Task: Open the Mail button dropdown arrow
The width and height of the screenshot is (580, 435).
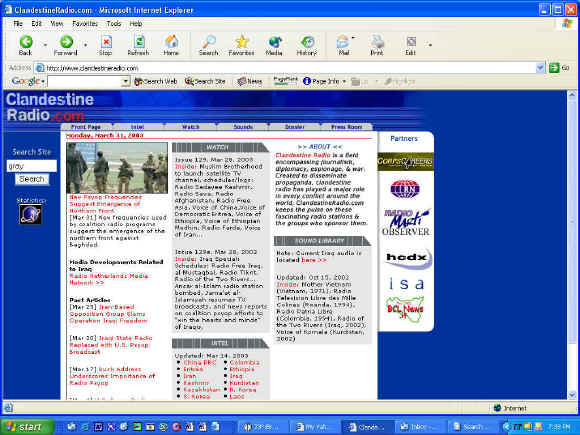Action: tap(353, 38)
